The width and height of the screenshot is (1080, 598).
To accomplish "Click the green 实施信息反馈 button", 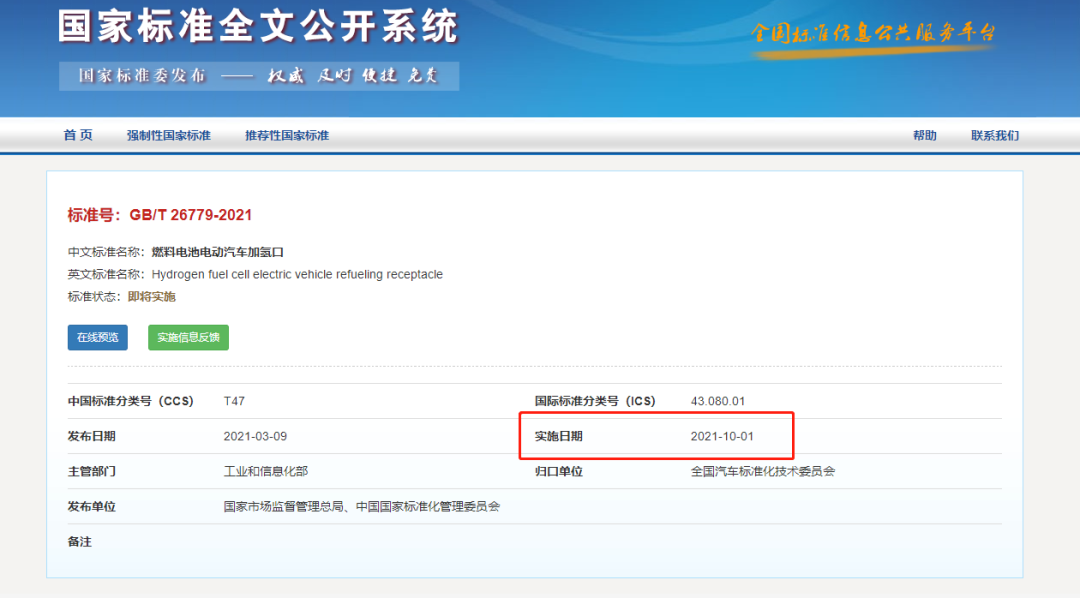I will (188, 338).
